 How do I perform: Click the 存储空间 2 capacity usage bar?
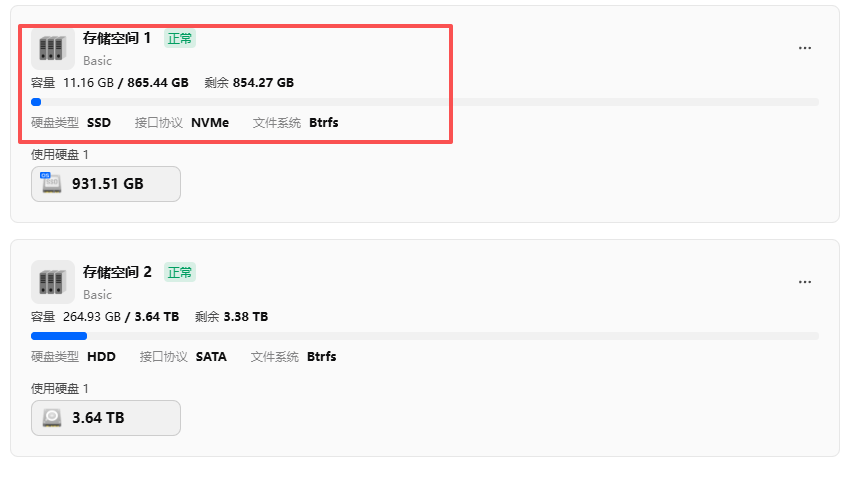424,336
